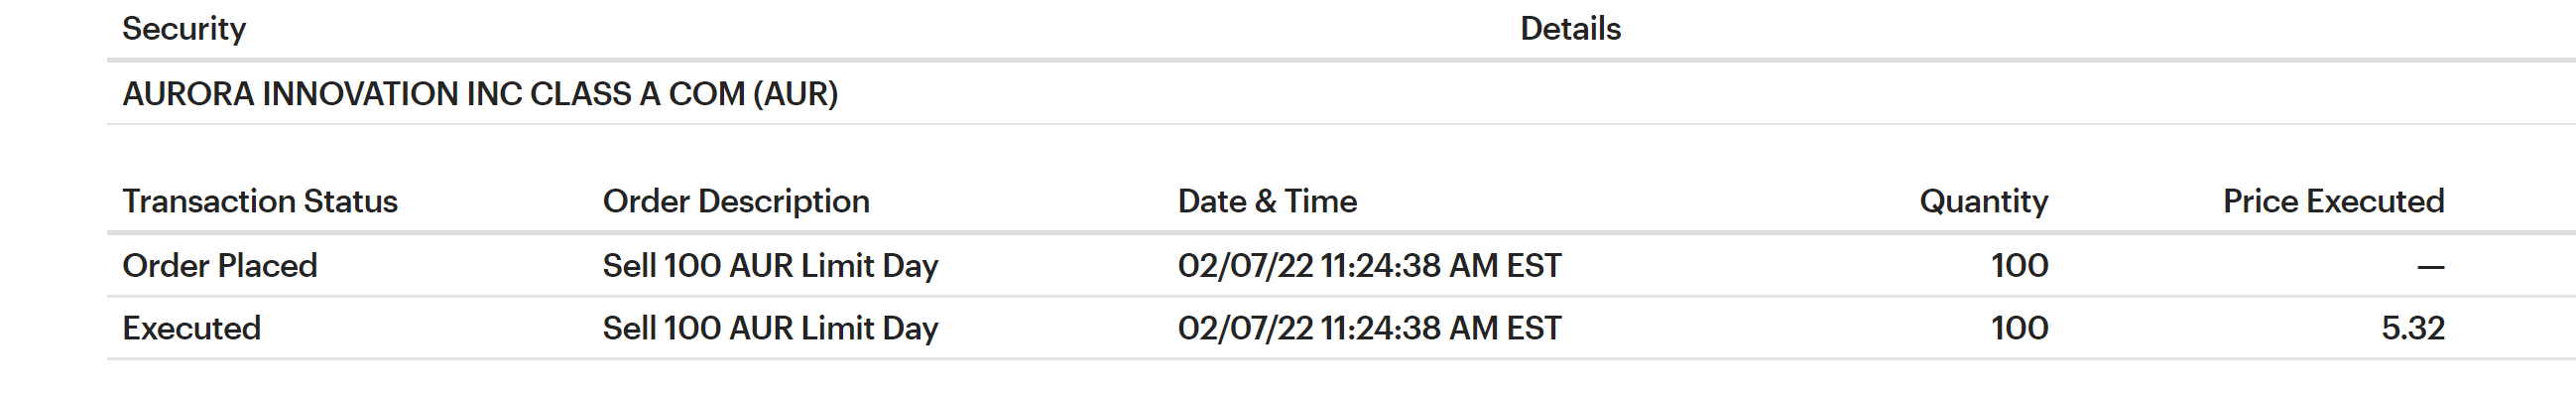The width and height of the screenshot is (2576, 399).
Task: Click the Details column header
Action: point(1570,29)
